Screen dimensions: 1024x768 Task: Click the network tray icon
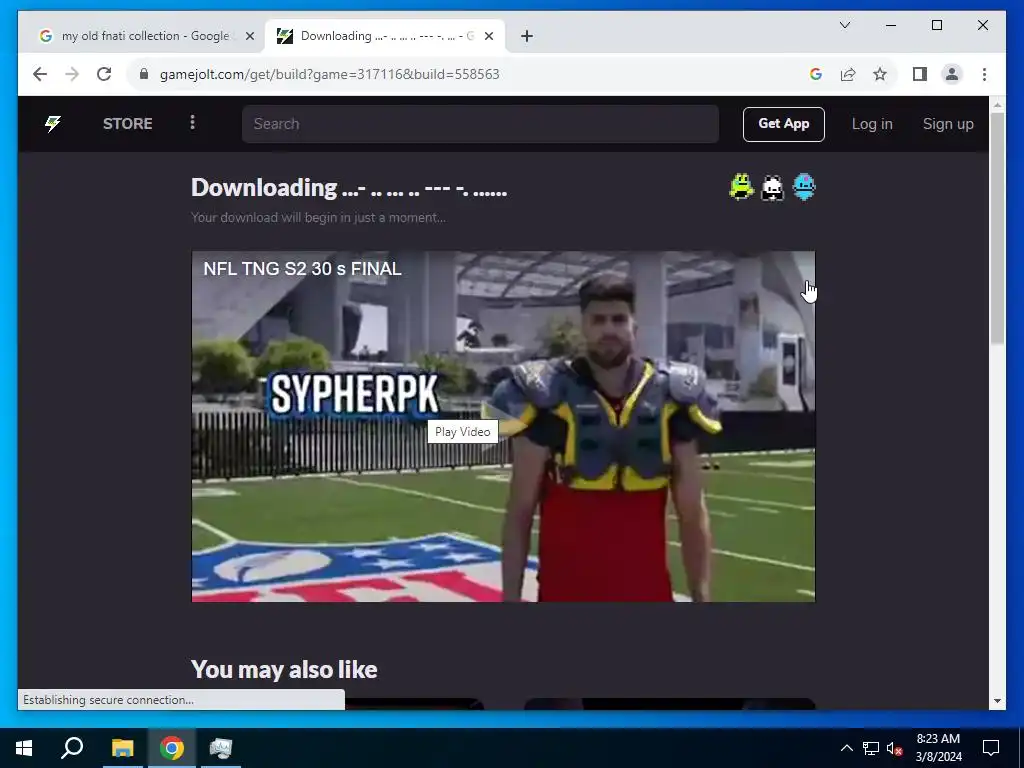pos(871,748)
